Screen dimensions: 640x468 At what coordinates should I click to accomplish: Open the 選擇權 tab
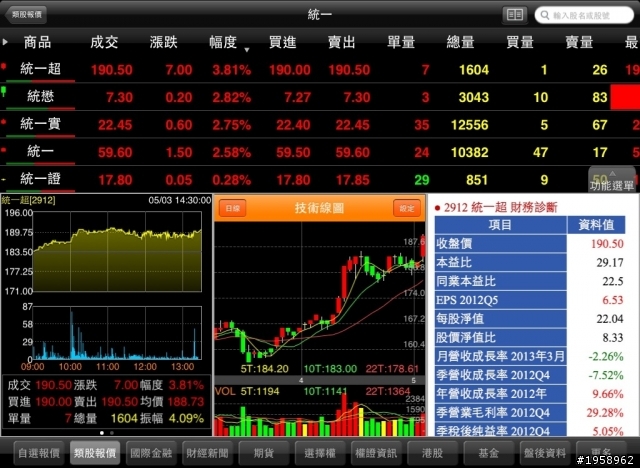pos(320,453)
